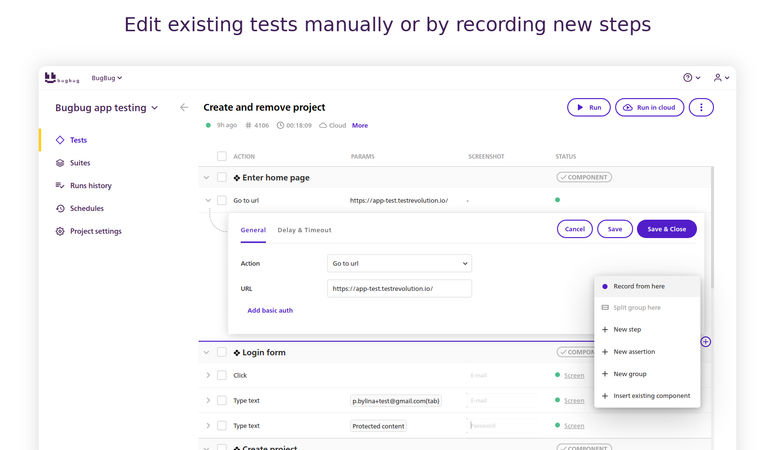
Task: Open the help question-mark menu
Action: [691, 78]
